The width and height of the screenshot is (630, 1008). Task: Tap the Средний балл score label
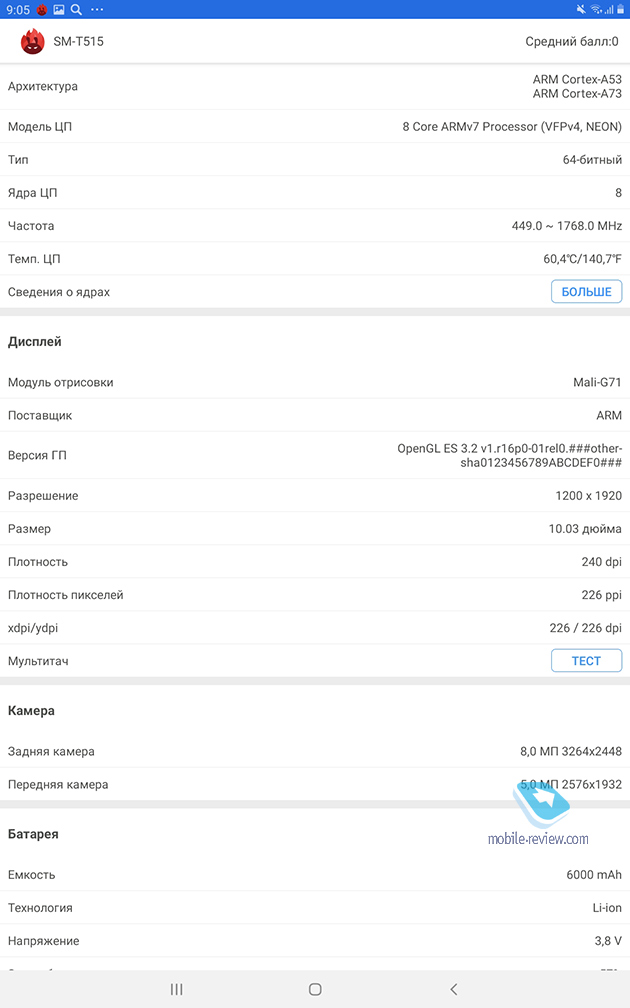571,42
